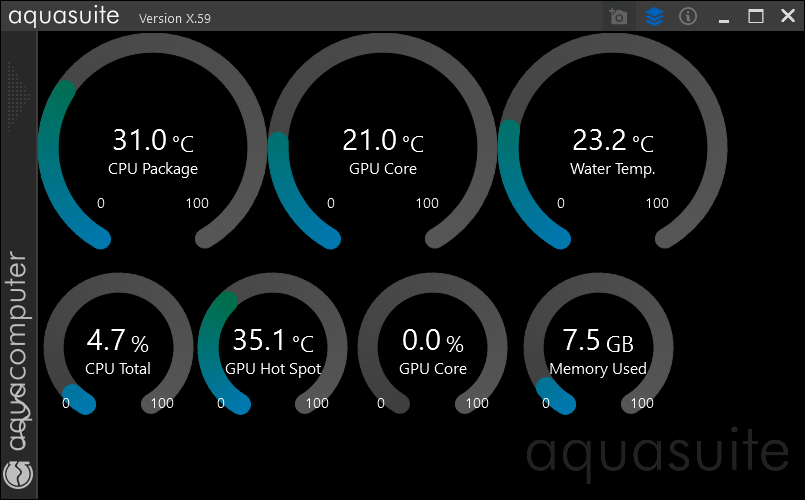The image size is (805, 500).
Task: Open the info icon in title bar
Action: 687,17
